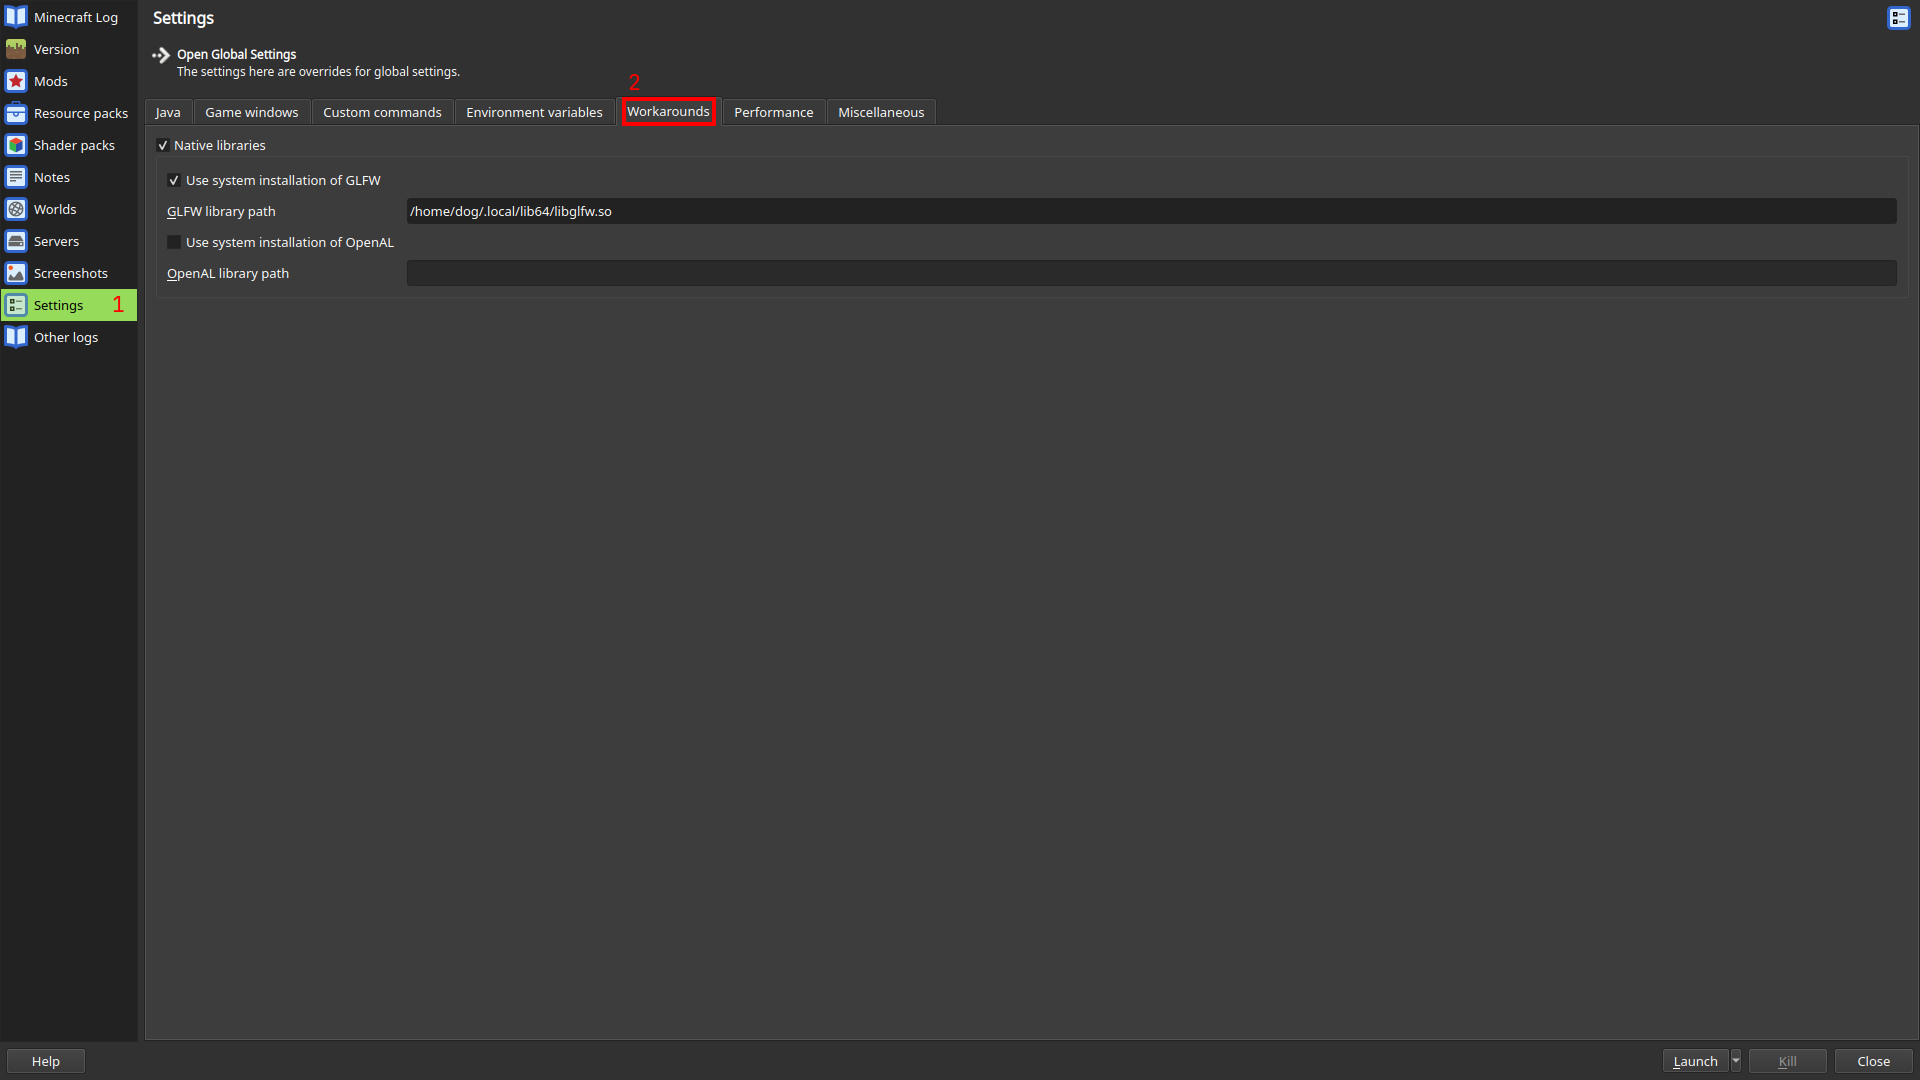Click the Launch button

1695,1060
